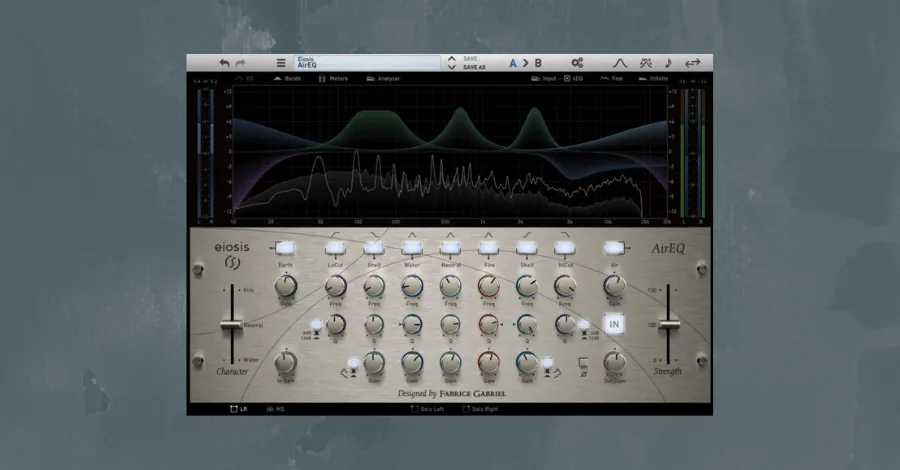Image resolution: width=900 pixels, height=470 pixels.
Task: Go to previous preset with up chevron
Action: pos(452,59)
